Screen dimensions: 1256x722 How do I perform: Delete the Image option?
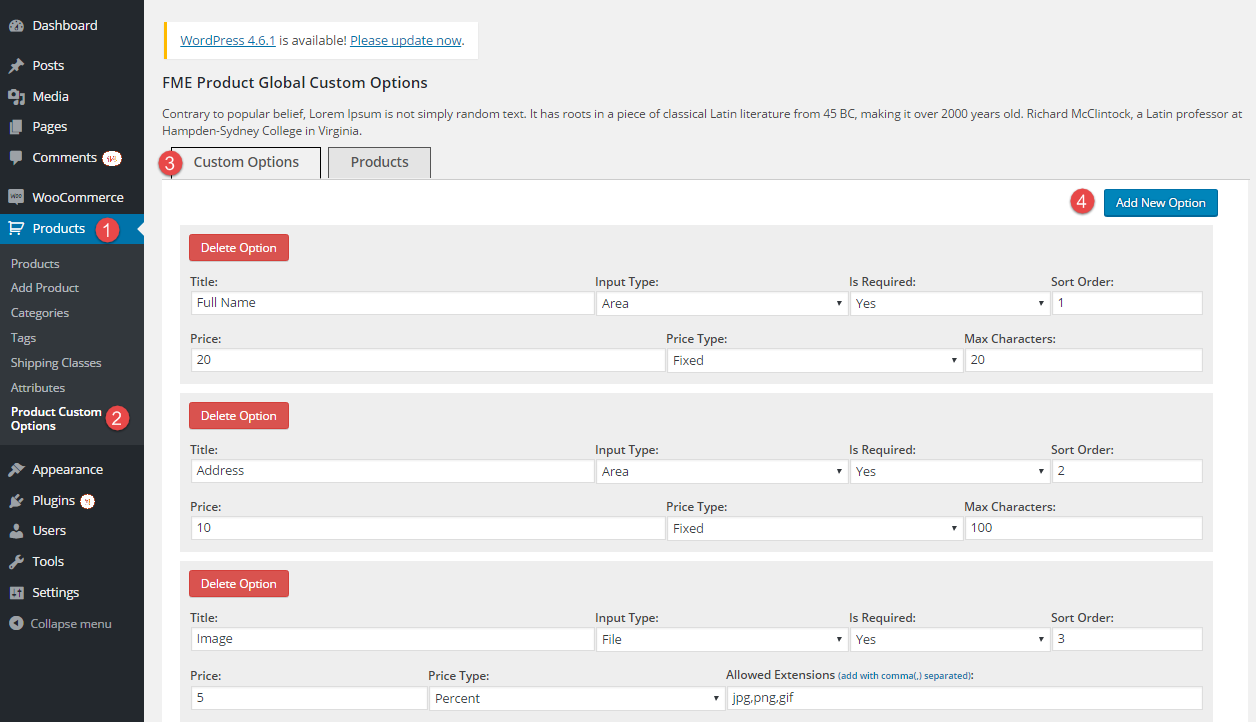coord(239,584)
